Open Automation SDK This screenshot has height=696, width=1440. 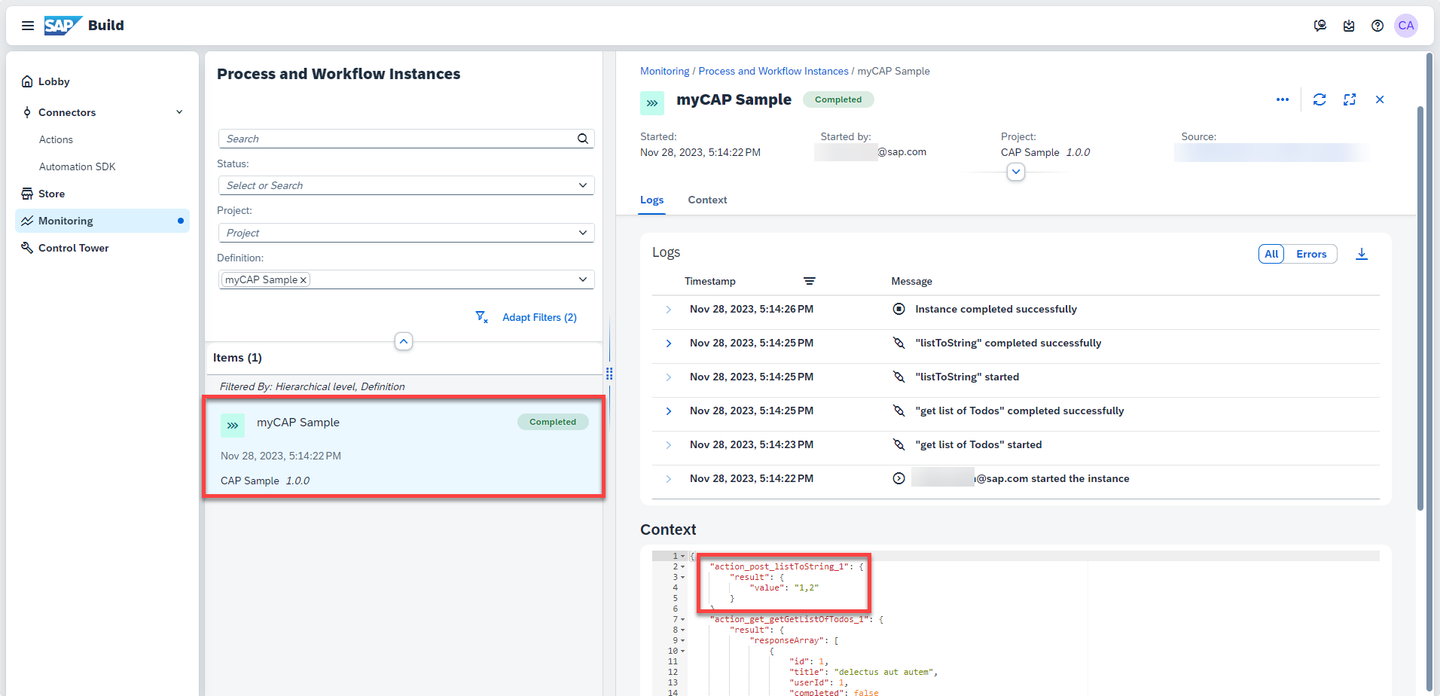77,167
